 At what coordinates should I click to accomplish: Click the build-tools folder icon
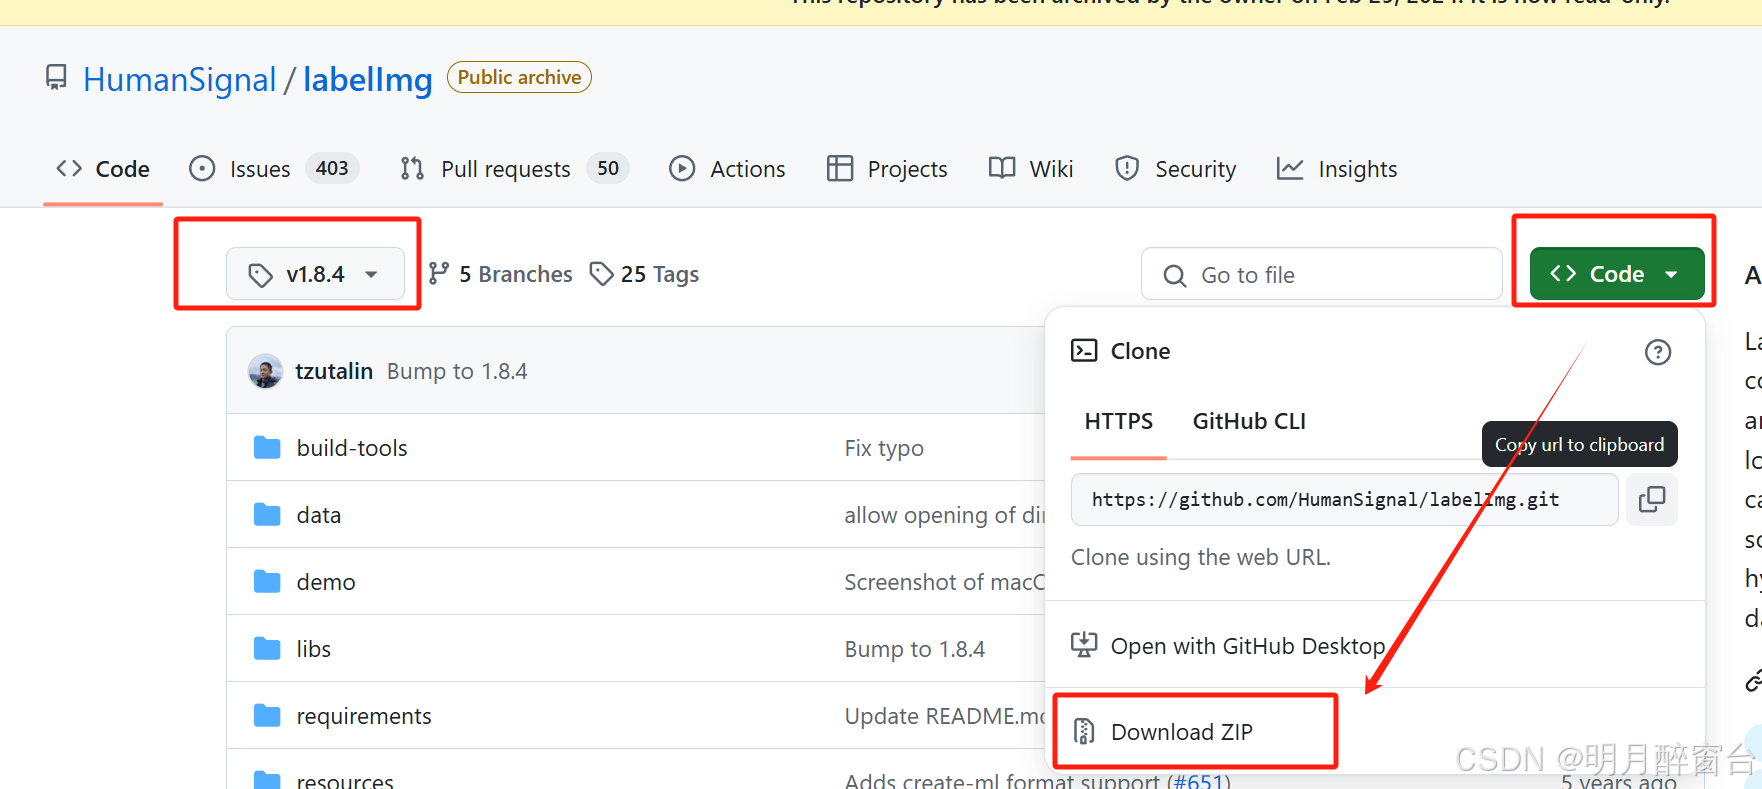[267, 447]
